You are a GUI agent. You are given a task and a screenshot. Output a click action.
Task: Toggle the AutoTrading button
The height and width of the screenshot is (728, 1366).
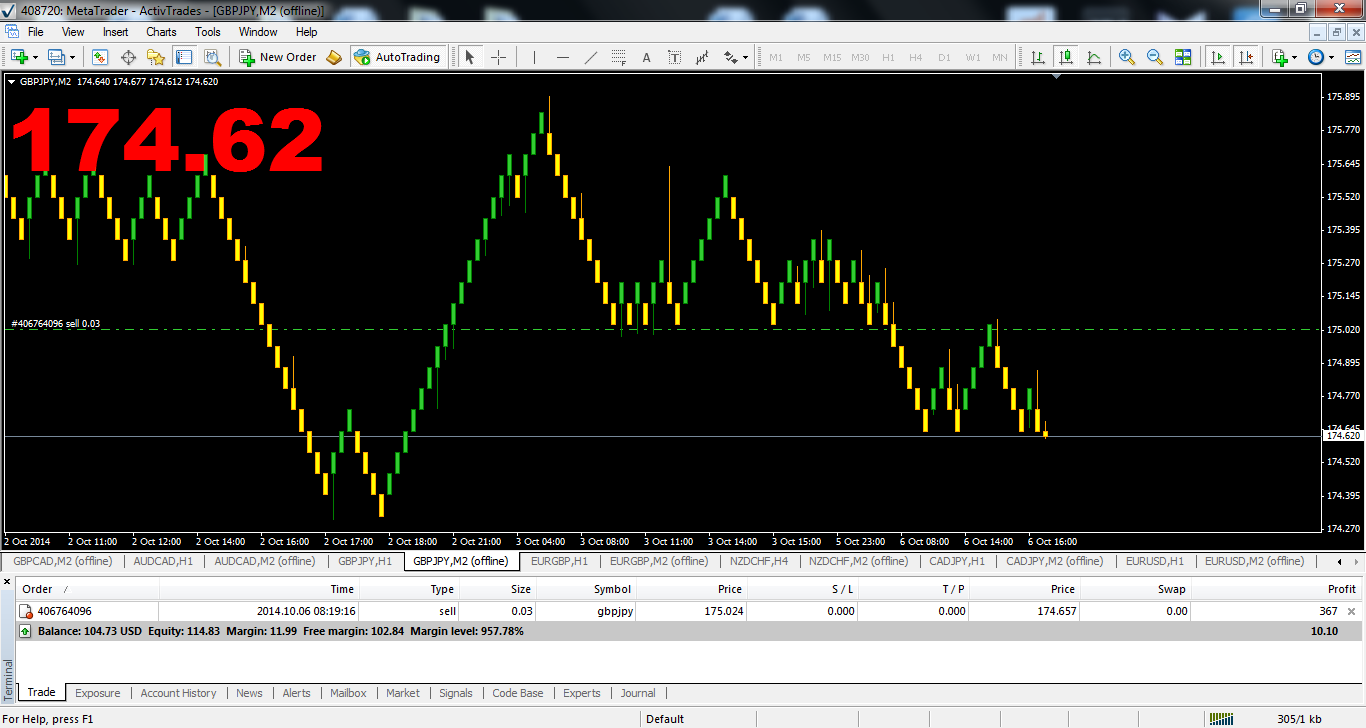[397, 57]
